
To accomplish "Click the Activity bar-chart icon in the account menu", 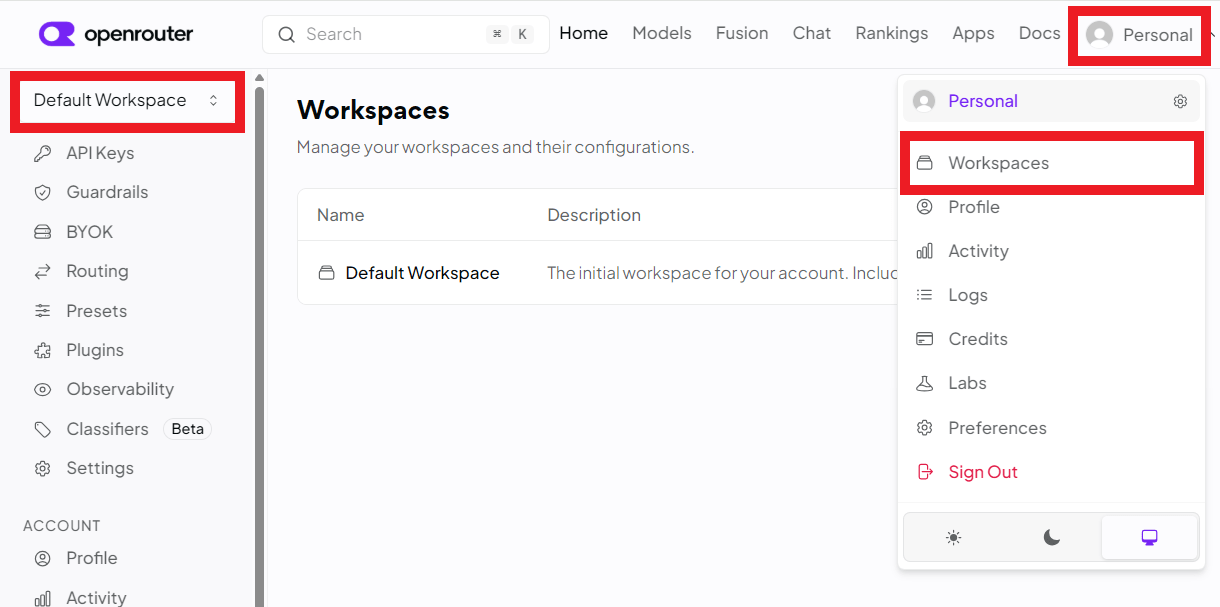I will [925, 251].
